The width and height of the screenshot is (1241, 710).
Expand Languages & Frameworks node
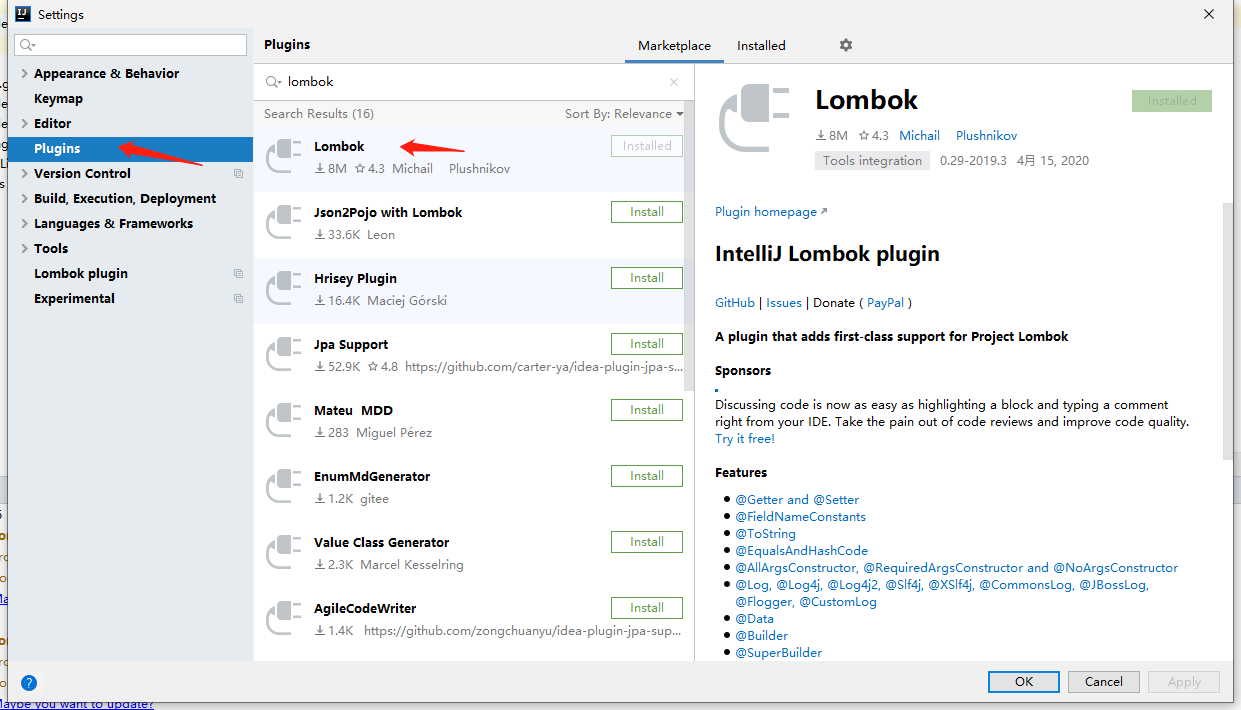tap(25, 224)
